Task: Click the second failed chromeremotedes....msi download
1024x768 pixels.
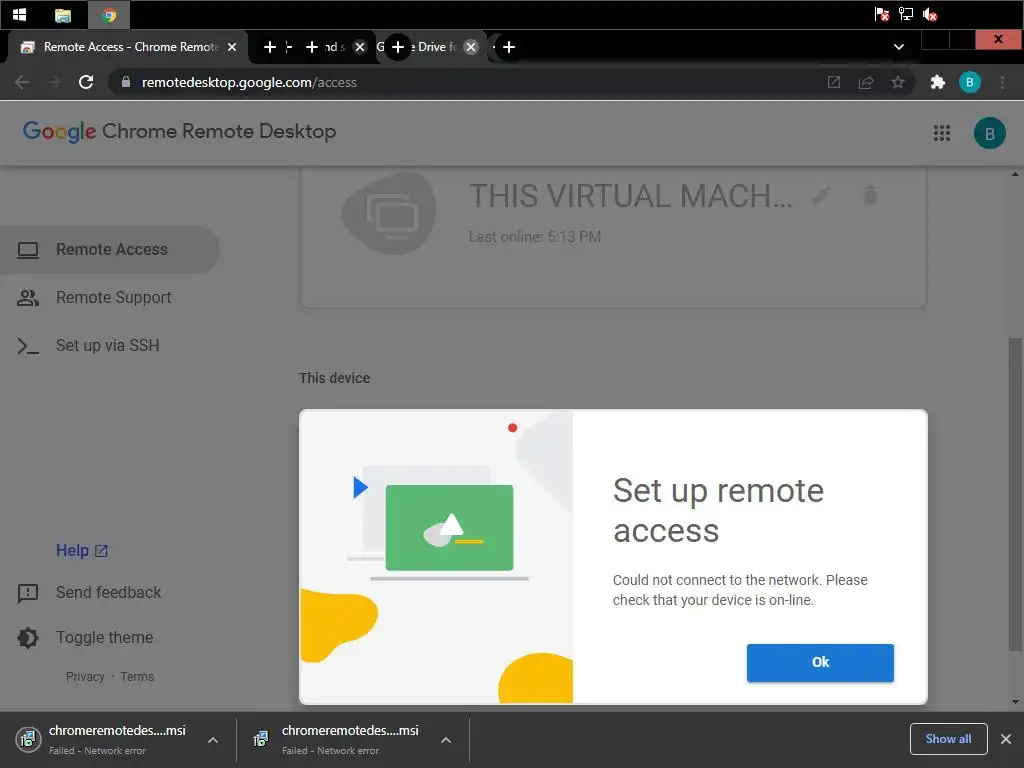Action: (x=338, y=740)
